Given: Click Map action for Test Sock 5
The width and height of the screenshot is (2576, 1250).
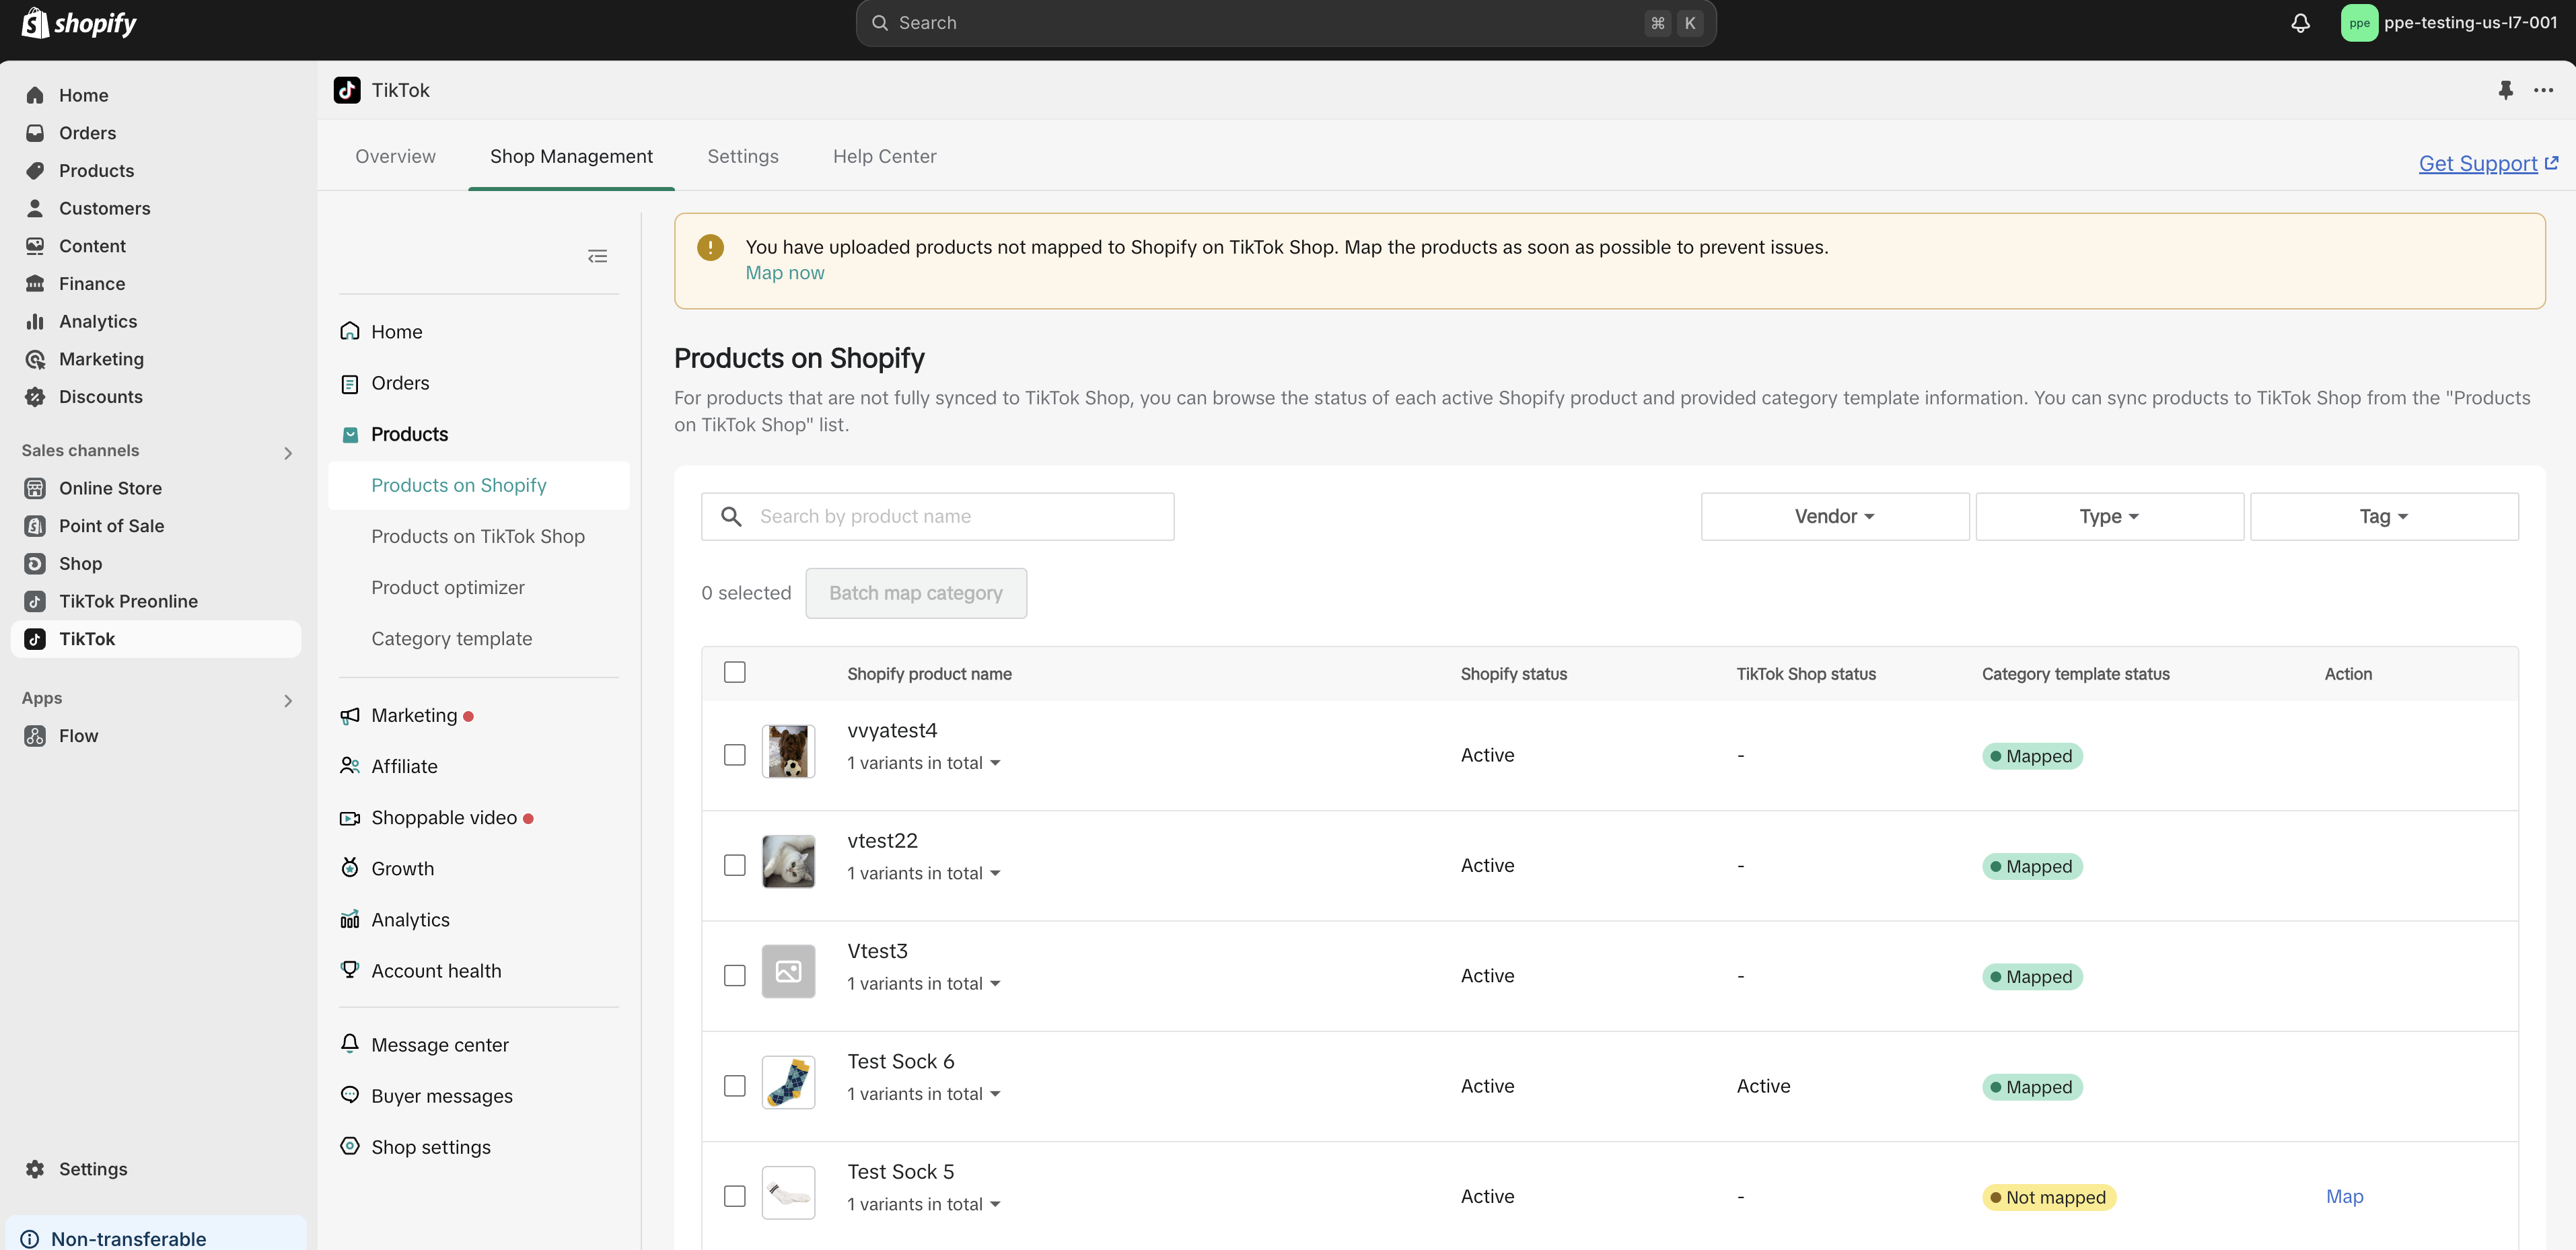Looking at the screenshot, I should (x=2344, y=1196).
